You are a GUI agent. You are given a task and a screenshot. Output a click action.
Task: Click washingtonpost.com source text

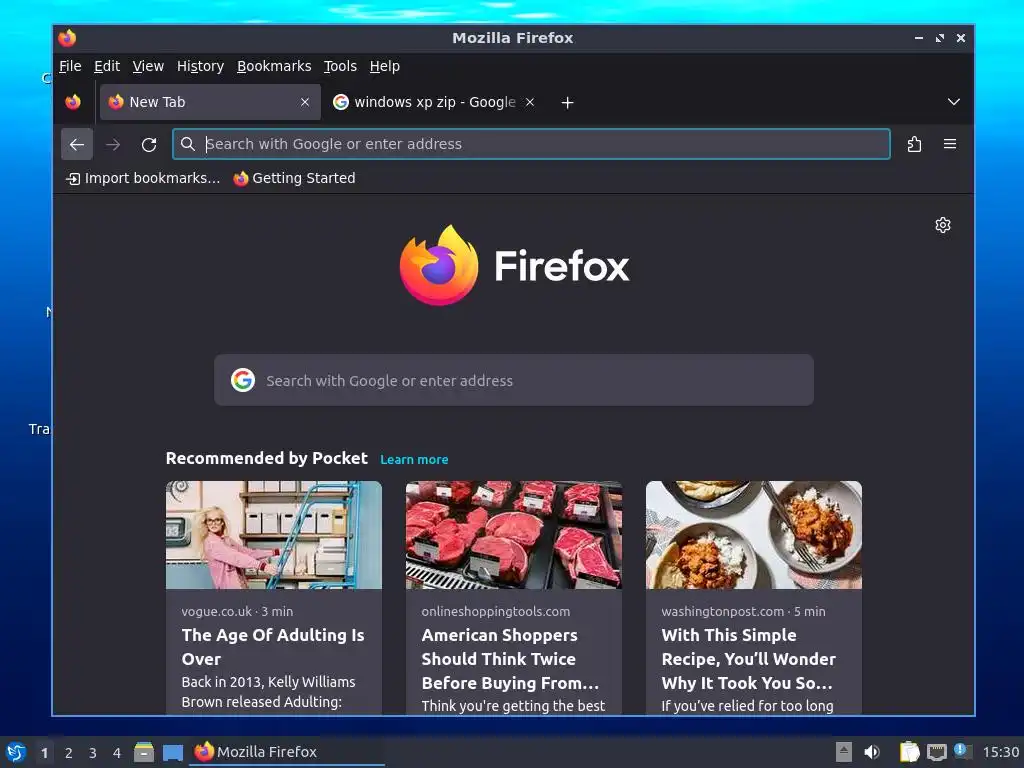[722, 612]
